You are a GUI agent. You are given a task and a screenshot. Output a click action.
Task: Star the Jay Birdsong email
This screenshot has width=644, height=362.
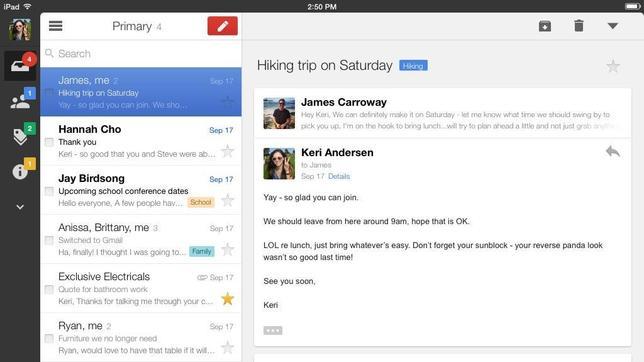pyautogui.click(x=227, y=201)
